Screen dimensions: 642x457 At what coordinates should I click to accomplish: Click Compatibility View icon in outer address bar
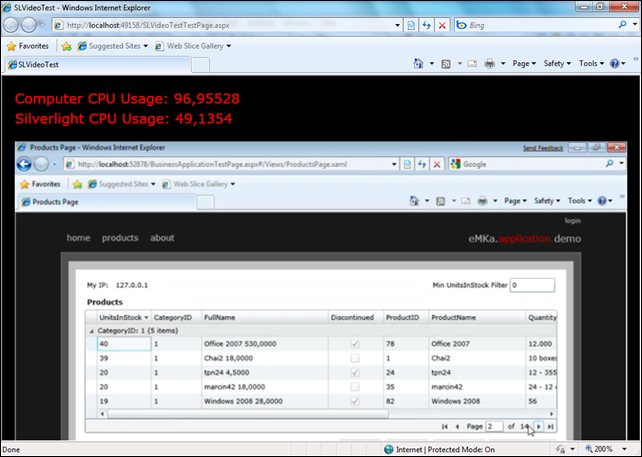(x=411, y=25)
